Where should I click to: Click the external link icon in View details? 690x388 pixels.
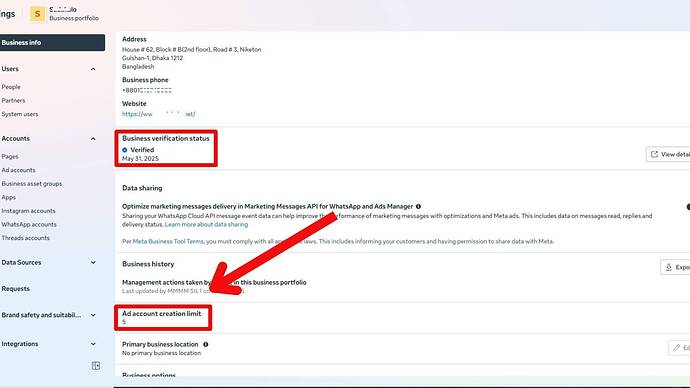(x=654, y=154)
